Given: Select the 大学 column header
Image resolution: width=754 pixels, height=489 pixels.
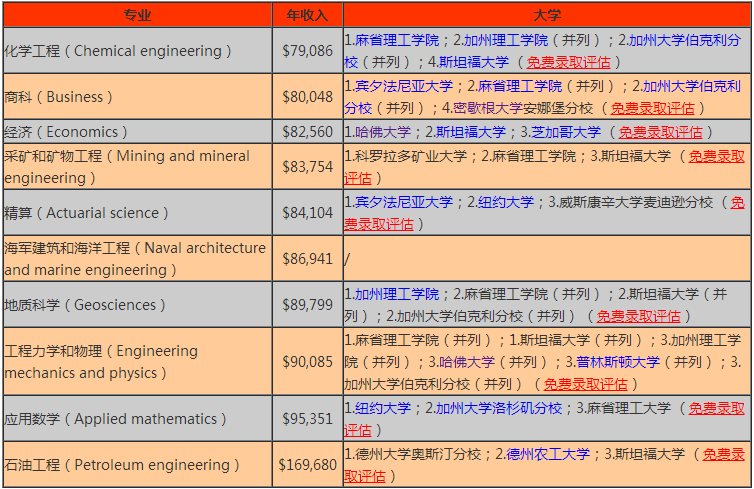Looking at the screenshot, I should tap(547, 15).
